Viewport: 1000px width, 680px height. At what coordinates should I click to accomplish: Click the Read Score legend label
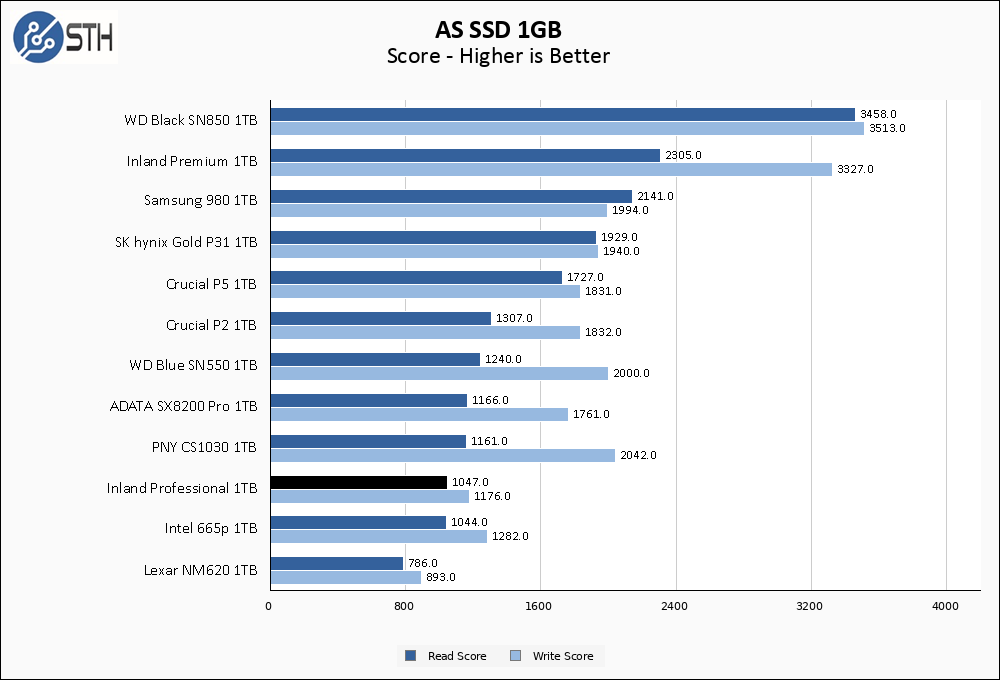click(x=457, y=656)
